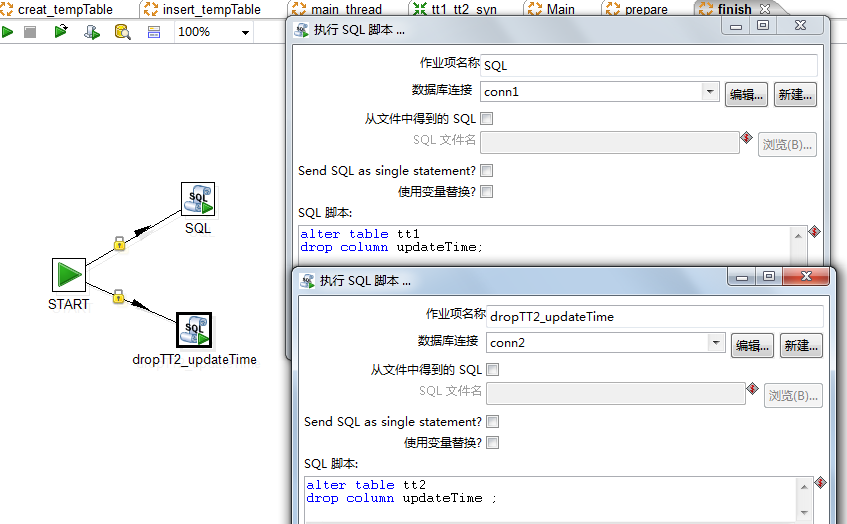Click the dropTT2_updateTime job name field
Image resolution: width=847 pixels, height=524 pixels.
pos(655,316)
